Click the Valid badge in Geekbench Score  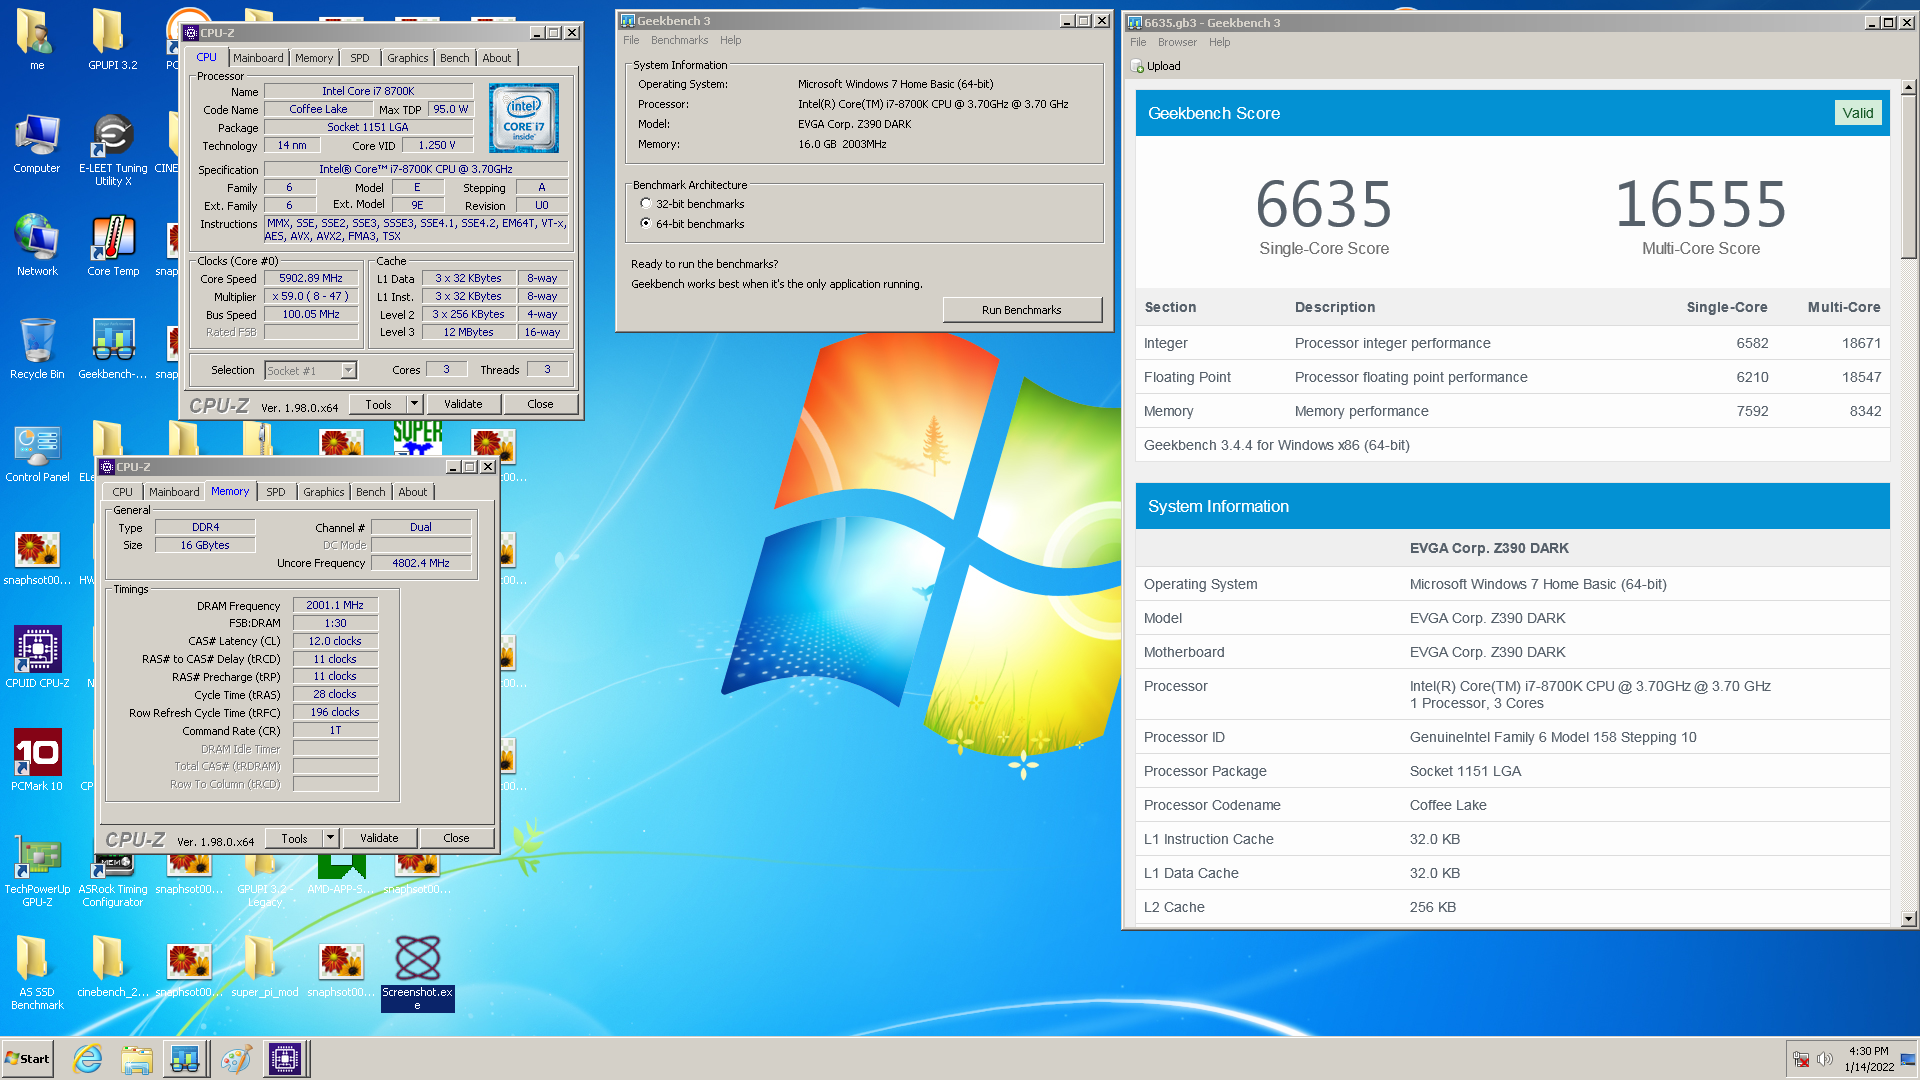(1858, 113)
